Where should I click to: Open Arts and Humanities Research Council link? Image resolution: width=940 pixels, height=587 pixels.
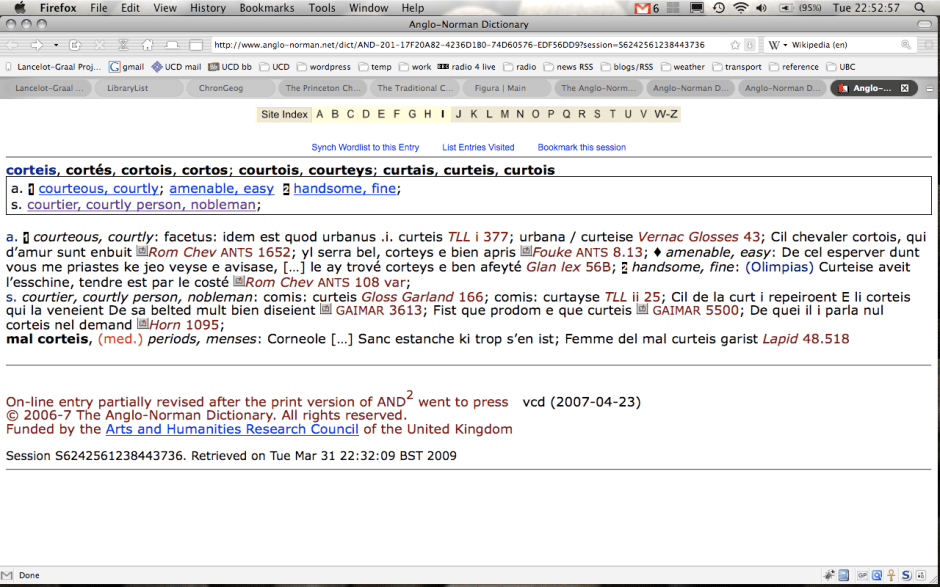232,429
